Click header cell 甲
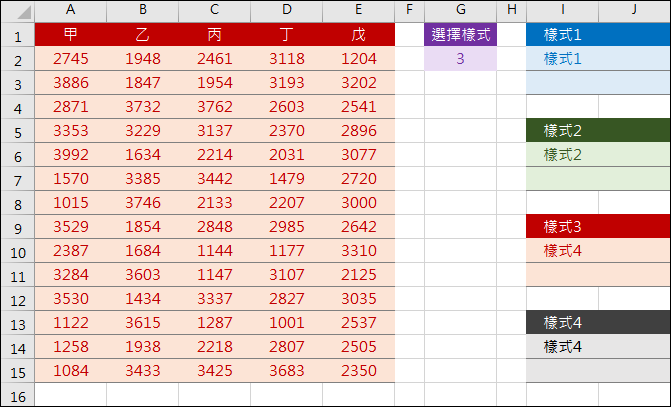The width and height of the screenshot is (671, 407). coord(71,35)
